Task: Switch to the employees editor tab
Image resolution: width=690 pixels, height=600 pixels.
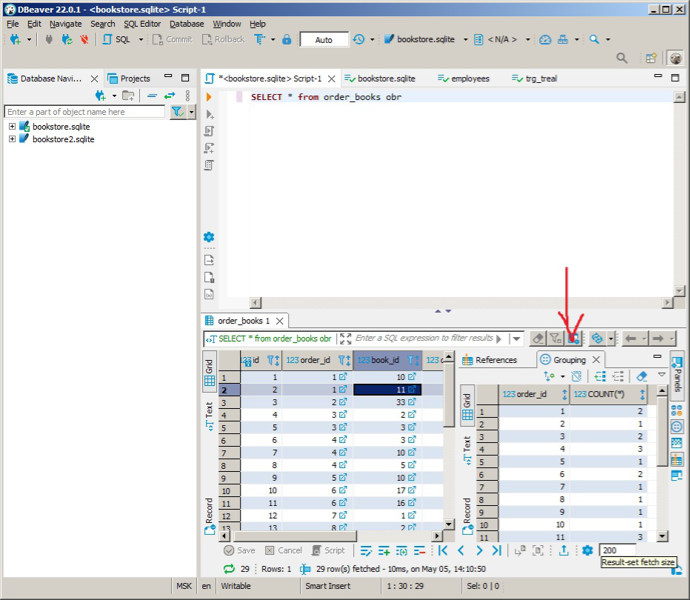Action: tap(464, 78)
